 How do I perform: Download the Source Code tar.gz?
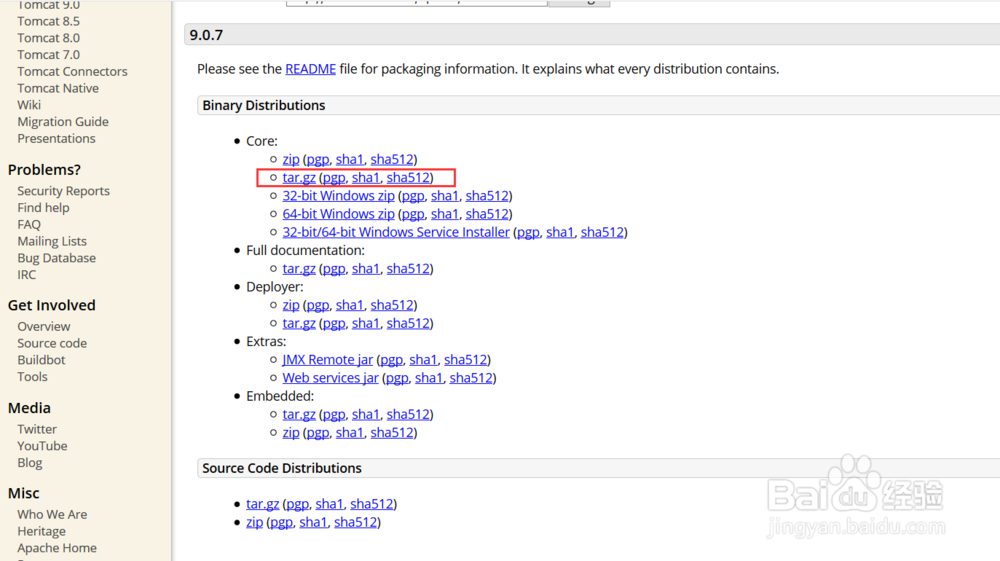[262, 504]
